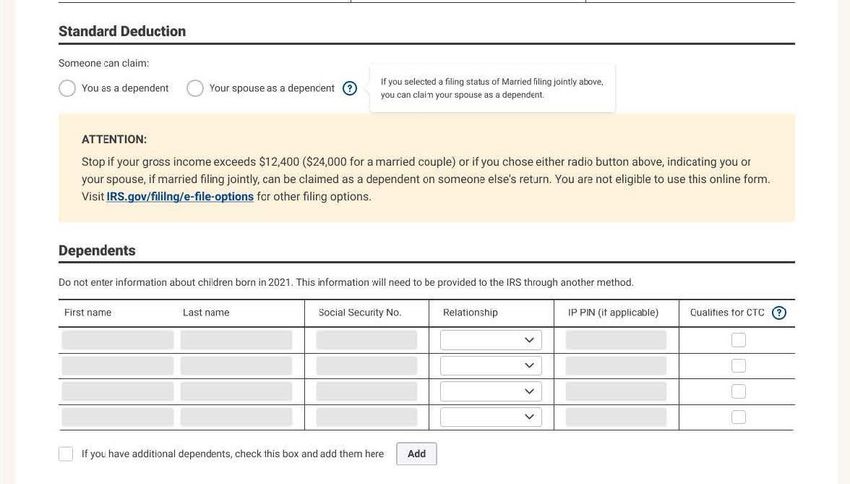Viewport: 850px width, 484px height.
Task: Click IP PIN field in third dependent row
Action: point(616,391)
